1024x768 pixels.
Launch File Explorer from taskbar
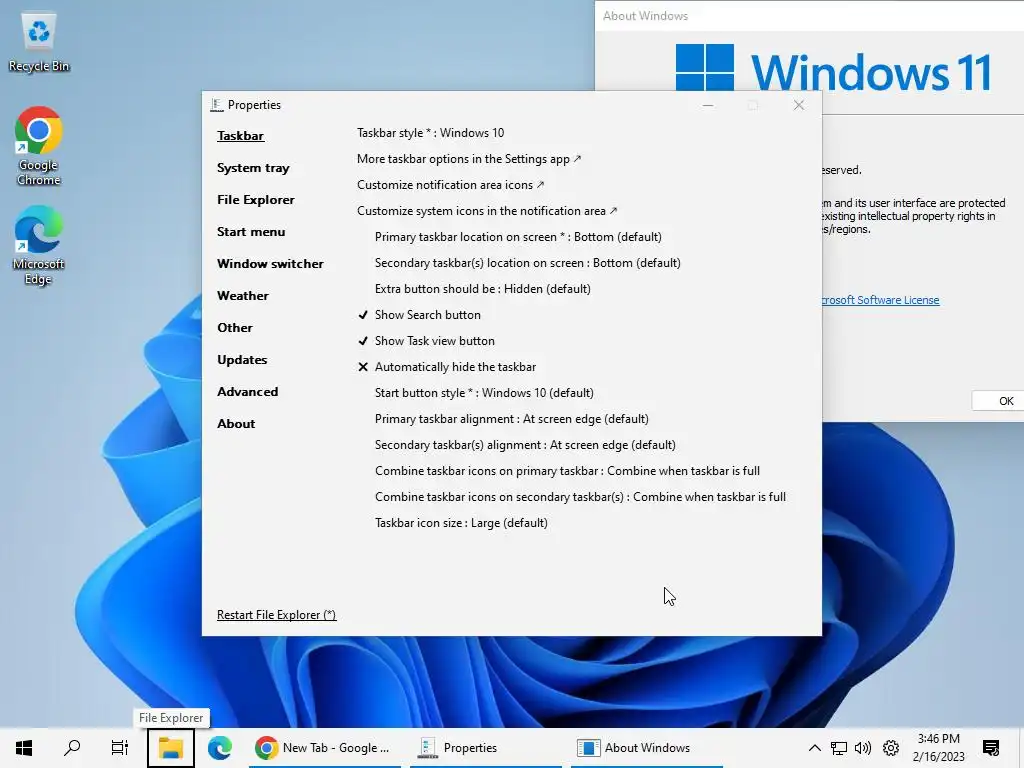point(170,748)
